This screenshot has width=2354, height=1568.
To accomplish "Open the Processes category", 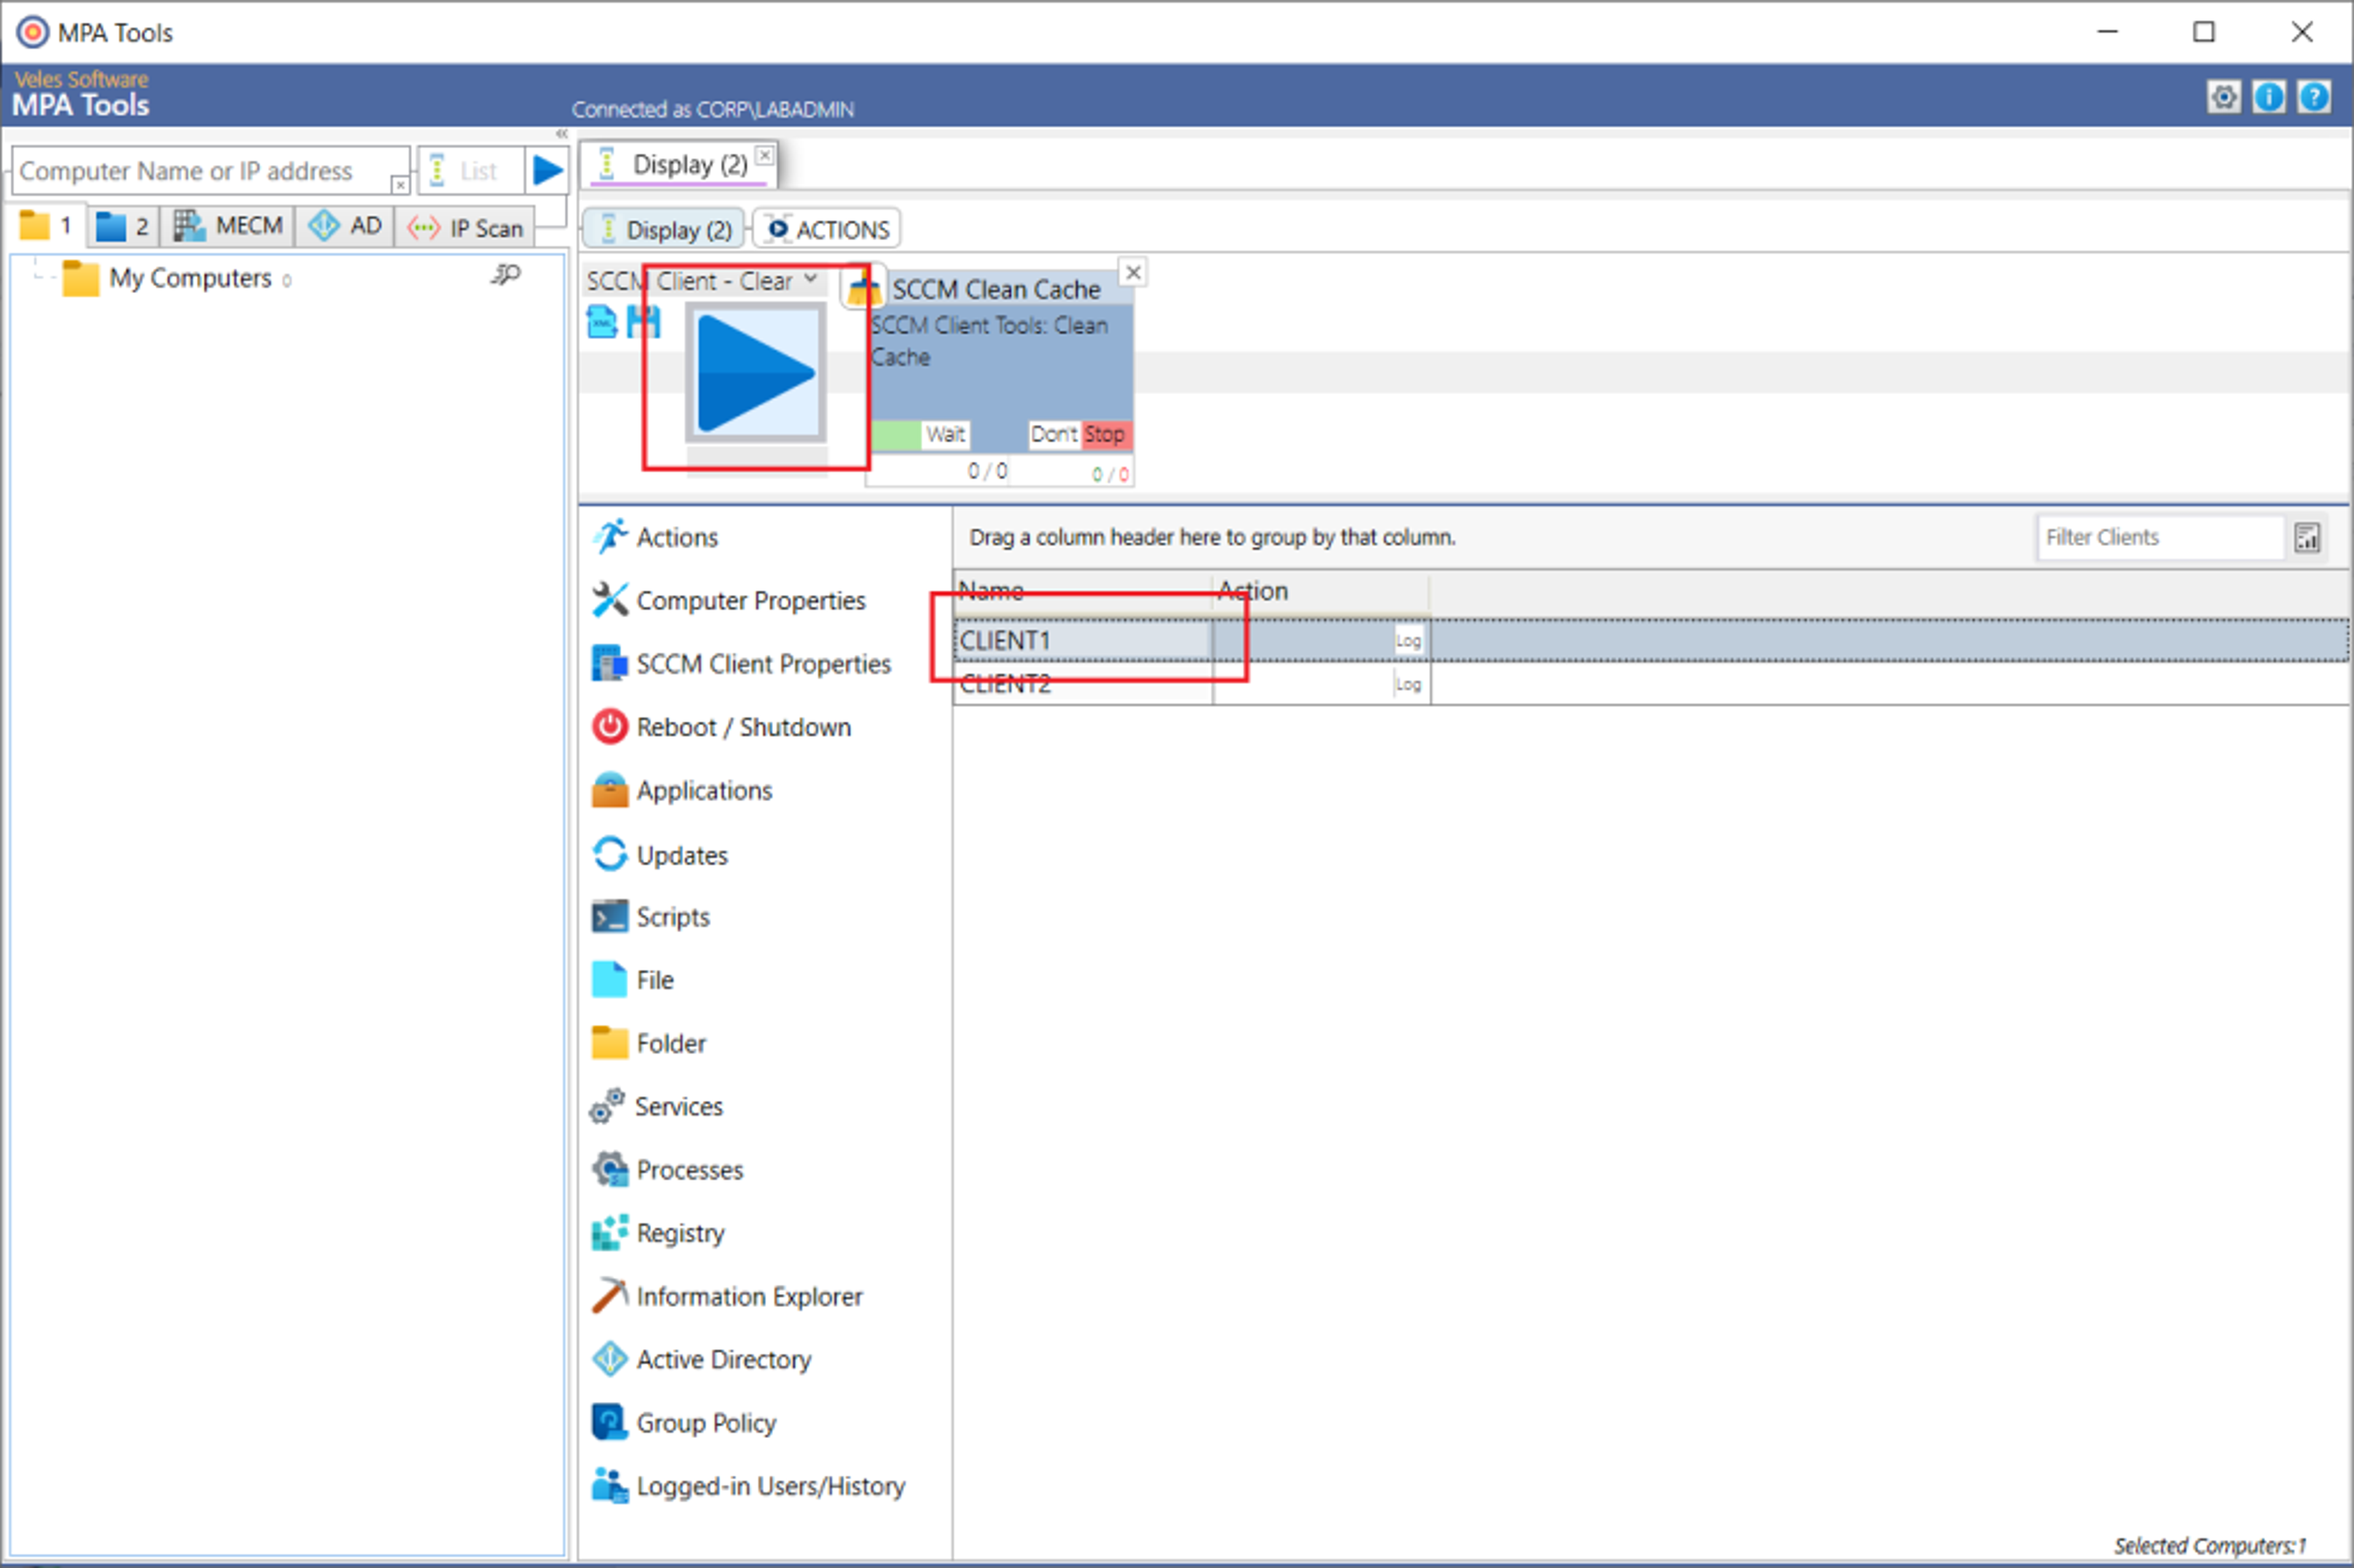I will click(667, 1169).
